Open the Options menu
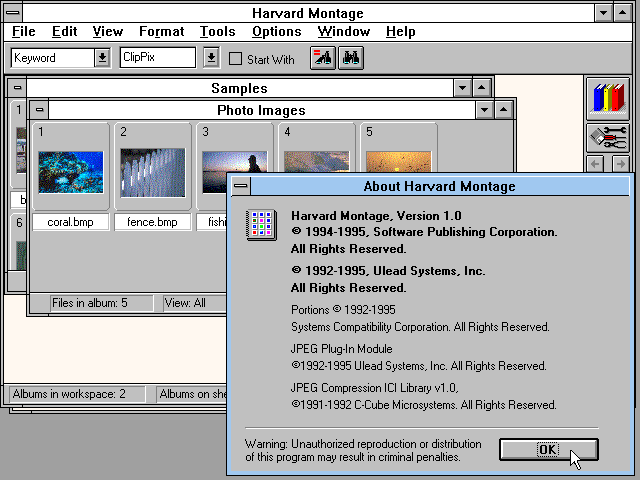The height and width of the screenshot is (480, 640). (x=276, y=32)
